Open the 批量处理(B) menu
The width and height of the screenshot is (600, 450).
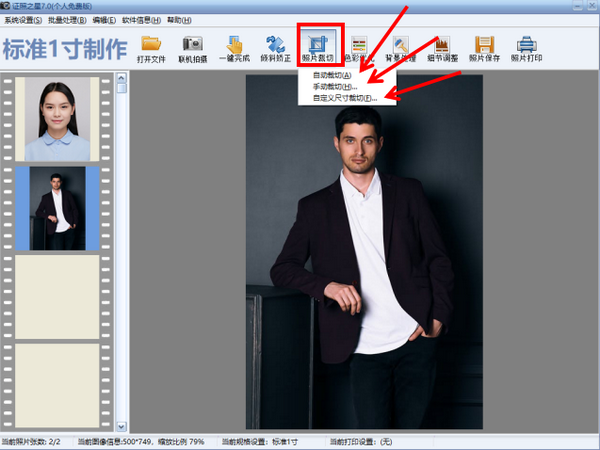coord(68,20)
